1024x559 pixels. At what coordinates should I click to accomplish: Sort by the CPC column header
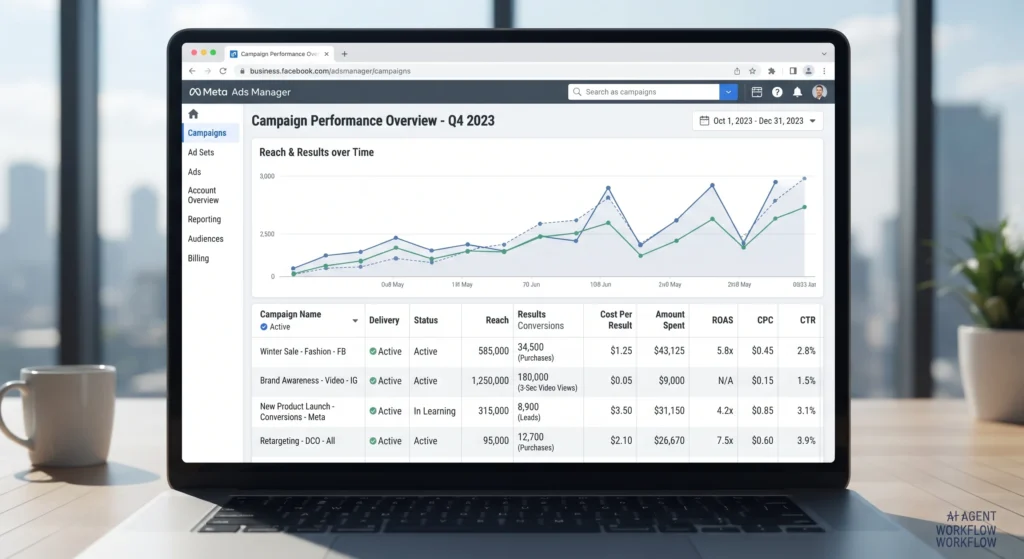click(765, 320)
